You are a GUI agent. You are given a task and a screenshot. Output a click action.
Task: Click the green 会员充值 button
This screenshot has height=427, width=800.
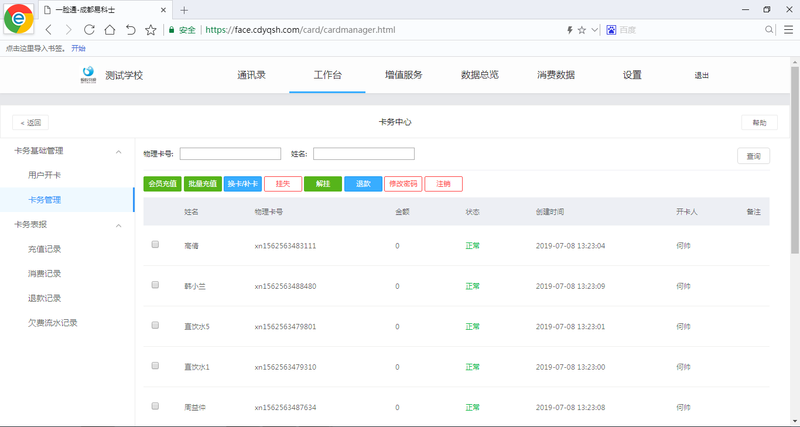pos(162,184)
